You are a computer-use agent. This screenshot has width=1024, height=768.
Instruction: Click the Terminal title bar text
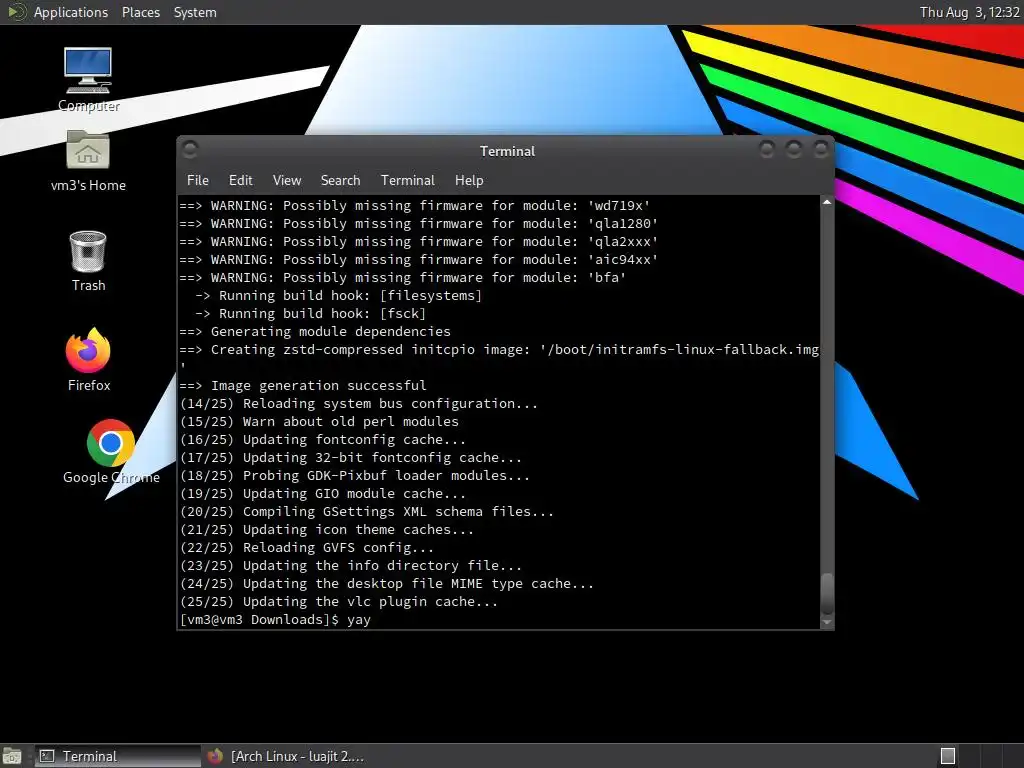tap(507, 151)
